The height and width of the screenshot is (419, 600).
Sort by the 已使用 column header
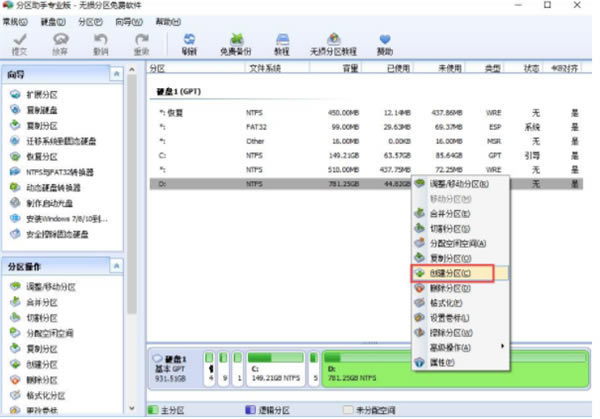tap(388, 68)
